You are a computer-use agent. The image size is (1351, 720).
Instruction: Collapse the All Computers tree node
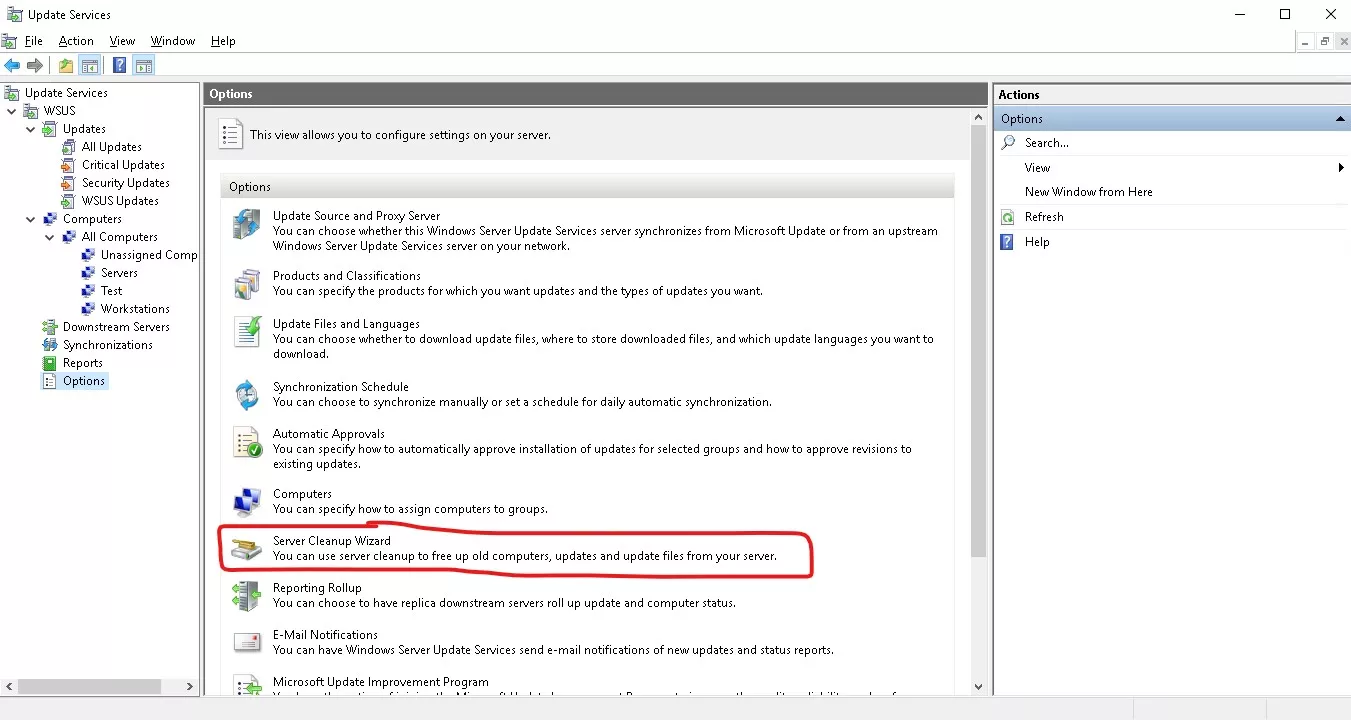(x=50, y=237)
